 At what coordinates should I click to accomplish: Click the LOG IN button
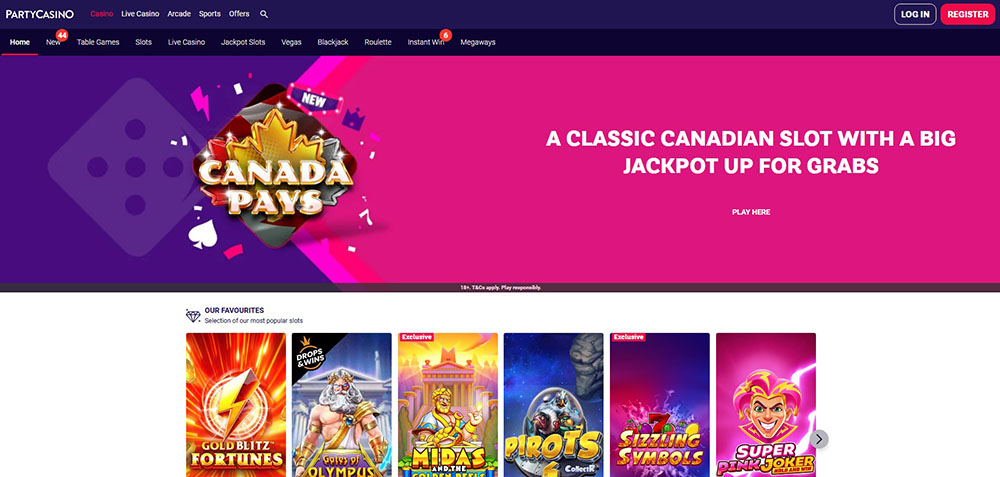point(915,14)
